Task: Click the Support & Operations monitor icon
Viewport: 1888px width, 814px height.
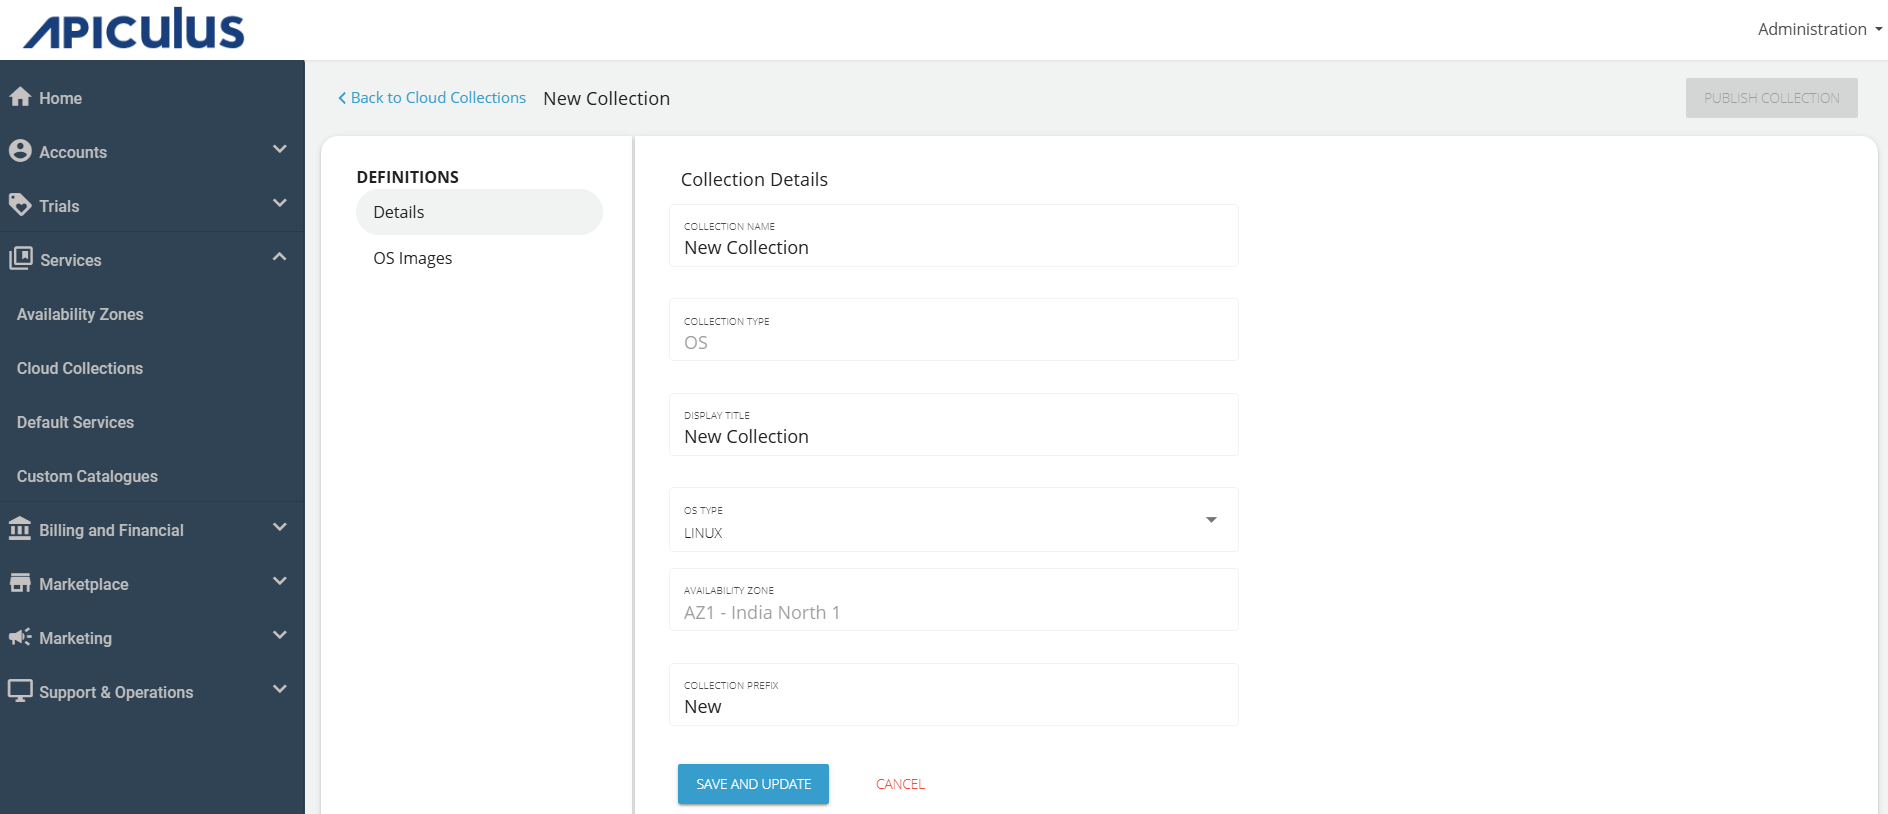Action: click(x=20, y=691)
